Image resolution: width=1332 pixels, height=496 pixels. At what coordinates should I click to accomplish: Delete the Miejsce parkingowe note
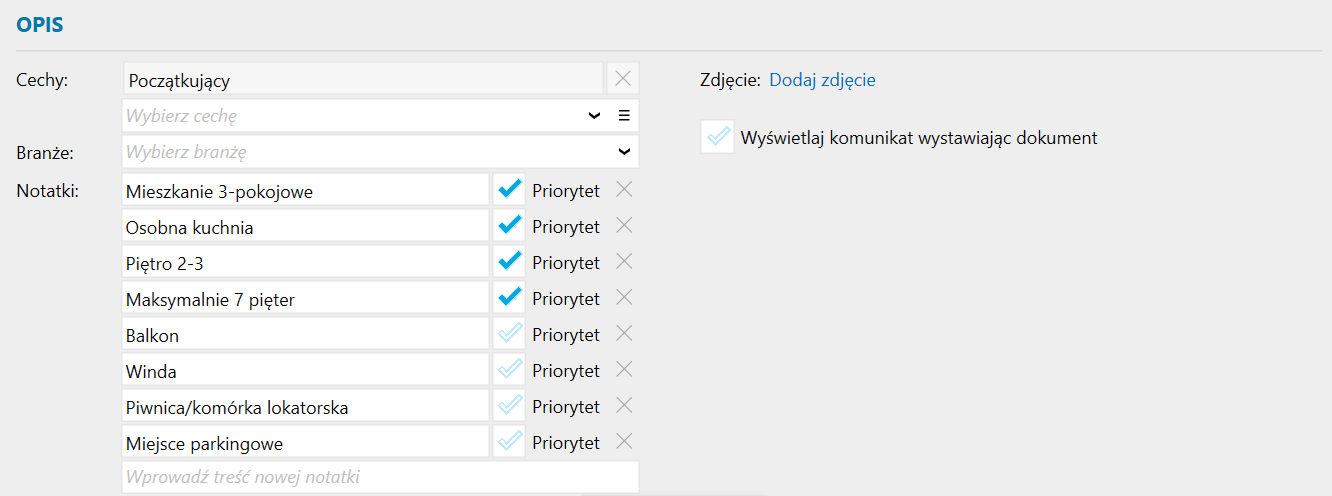(x=624, y=441)
